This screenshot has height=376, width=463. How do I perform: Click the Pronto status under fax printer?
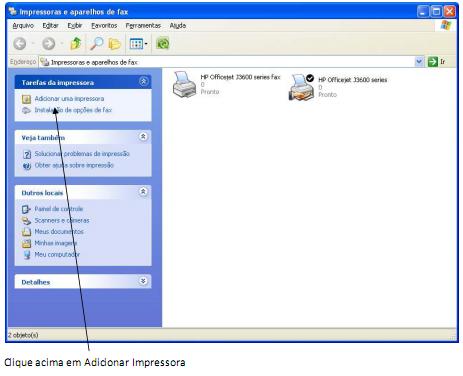click(x=210, y=92)
